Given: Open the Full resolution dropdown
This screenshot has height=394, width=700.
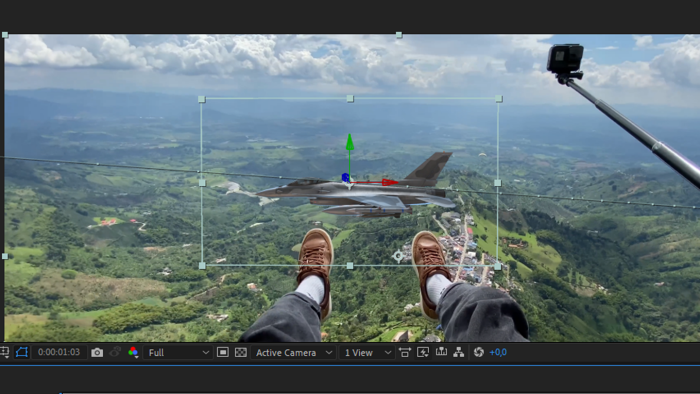Looking at the screenshot, I should point(179,353).
